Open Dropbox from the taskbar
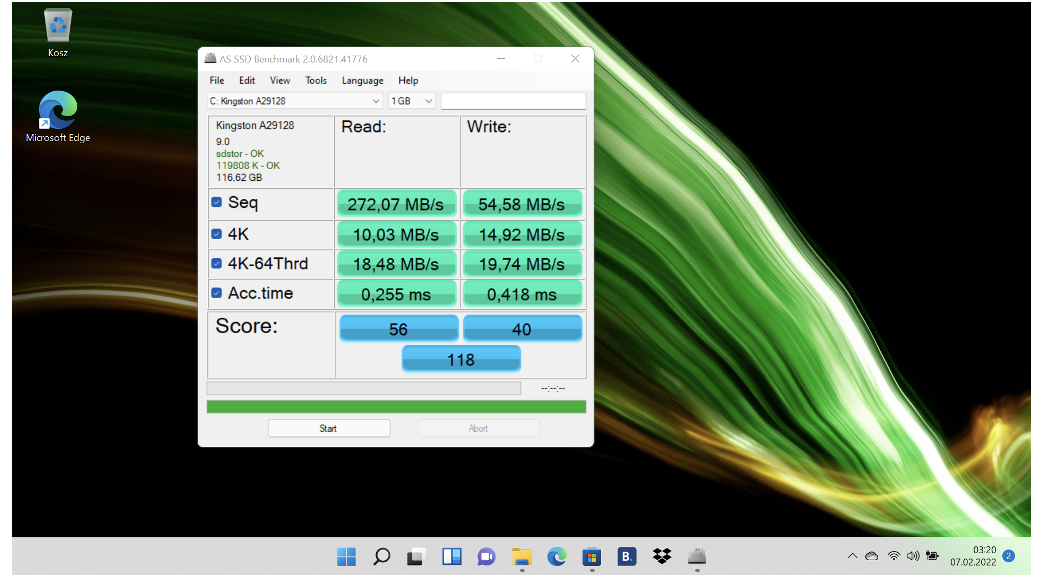 pos(662,557)
